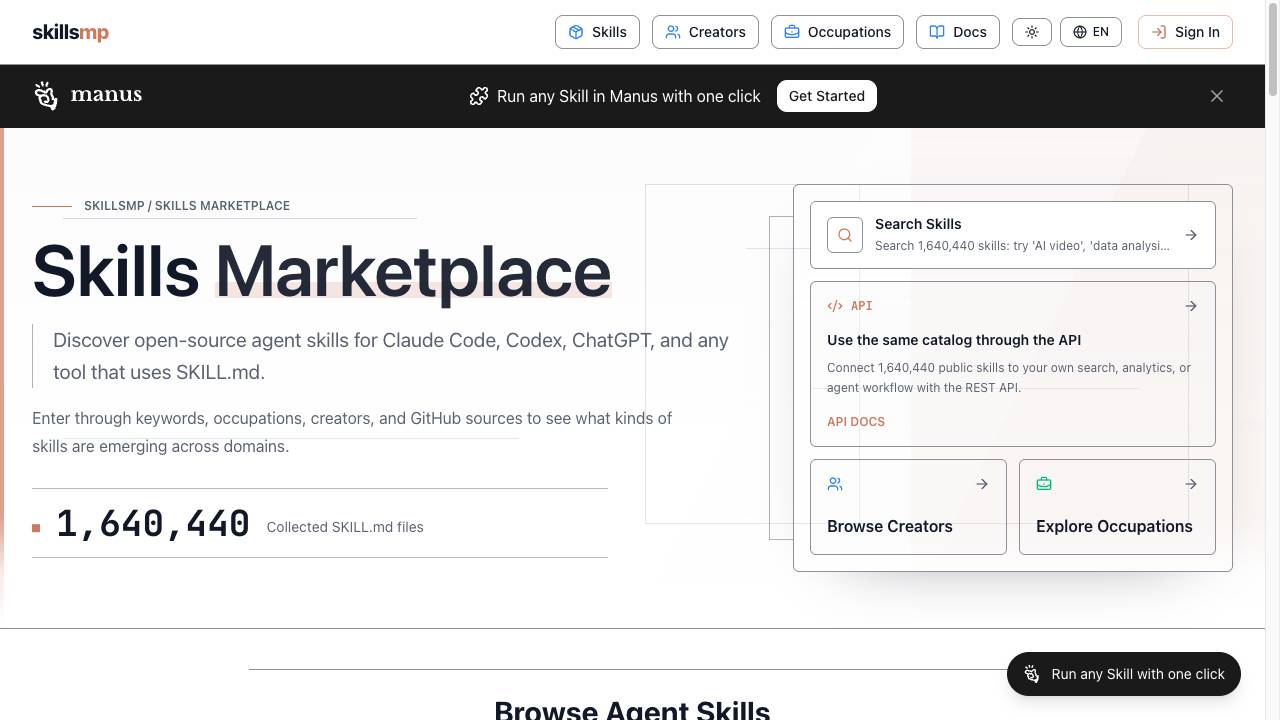
Task: Click the briefcase icon in Occupations nav
Action: click(x=792, y=32)
